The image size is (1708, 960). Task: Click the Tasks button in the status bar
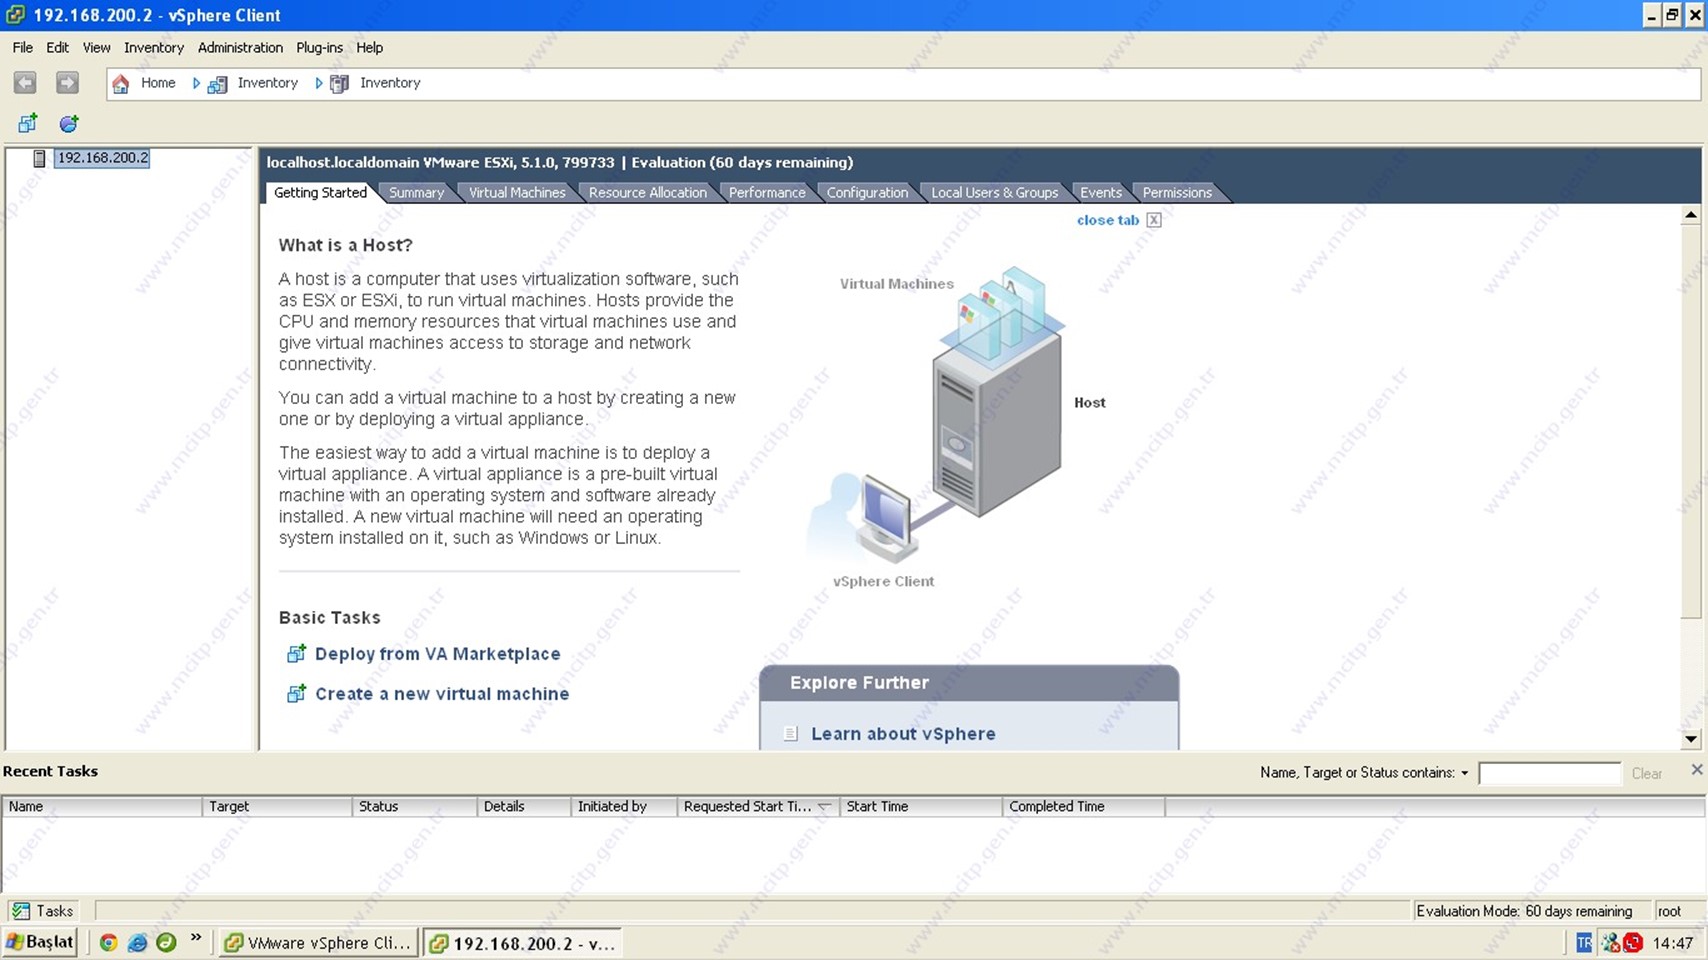click(44, 911)
